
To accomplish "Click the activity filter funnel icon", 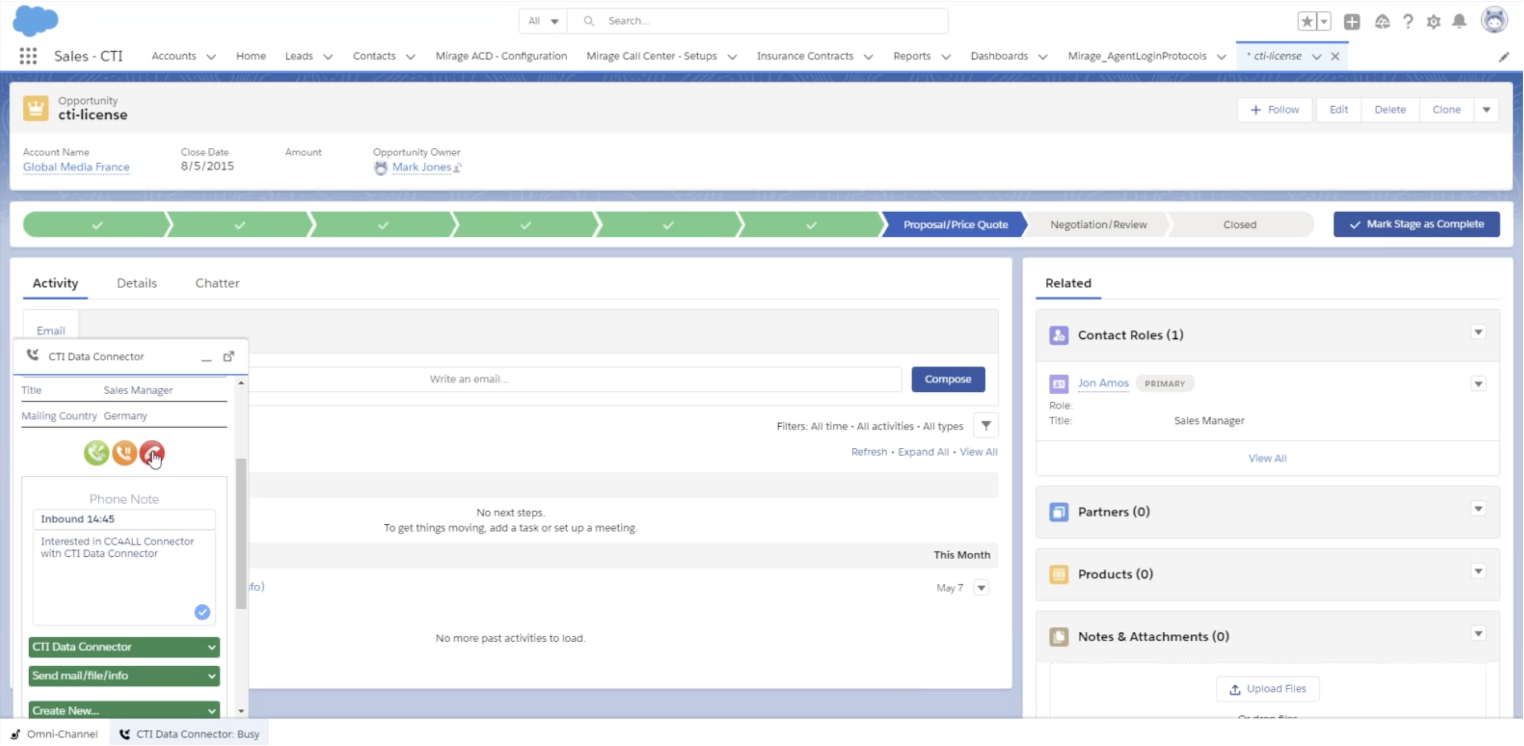I will click(x=986, y=426).
